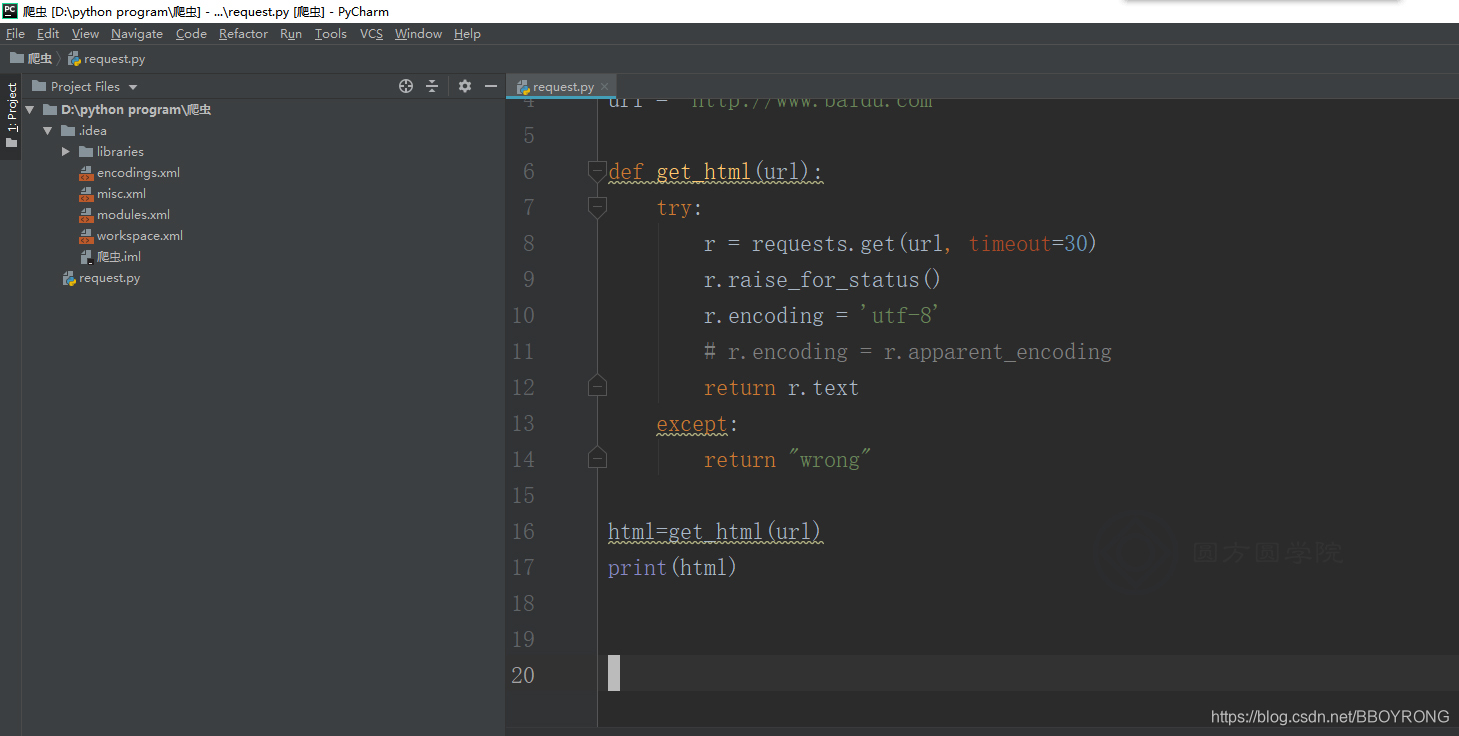Click line number 8 in gutter
This screenshot has height=736, width=1459.
click(x=528, y=244)
